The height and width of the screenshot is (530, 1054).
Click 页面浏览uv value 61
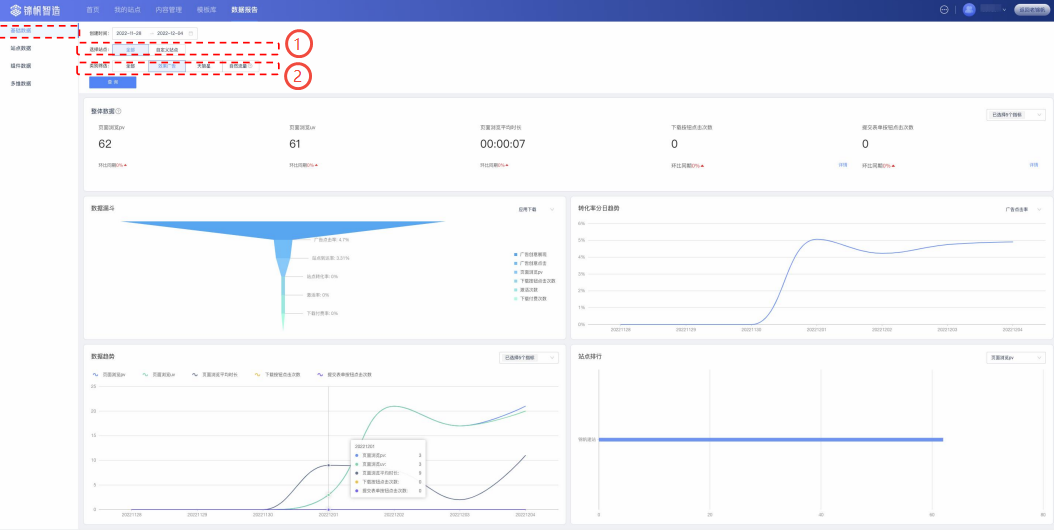(x=294, y=144)
